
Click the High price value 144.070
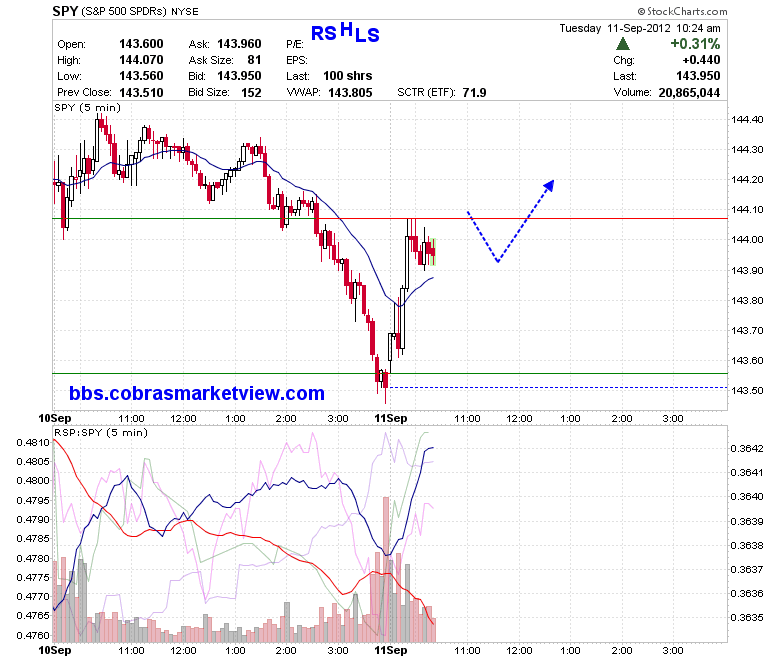[141, 60]
